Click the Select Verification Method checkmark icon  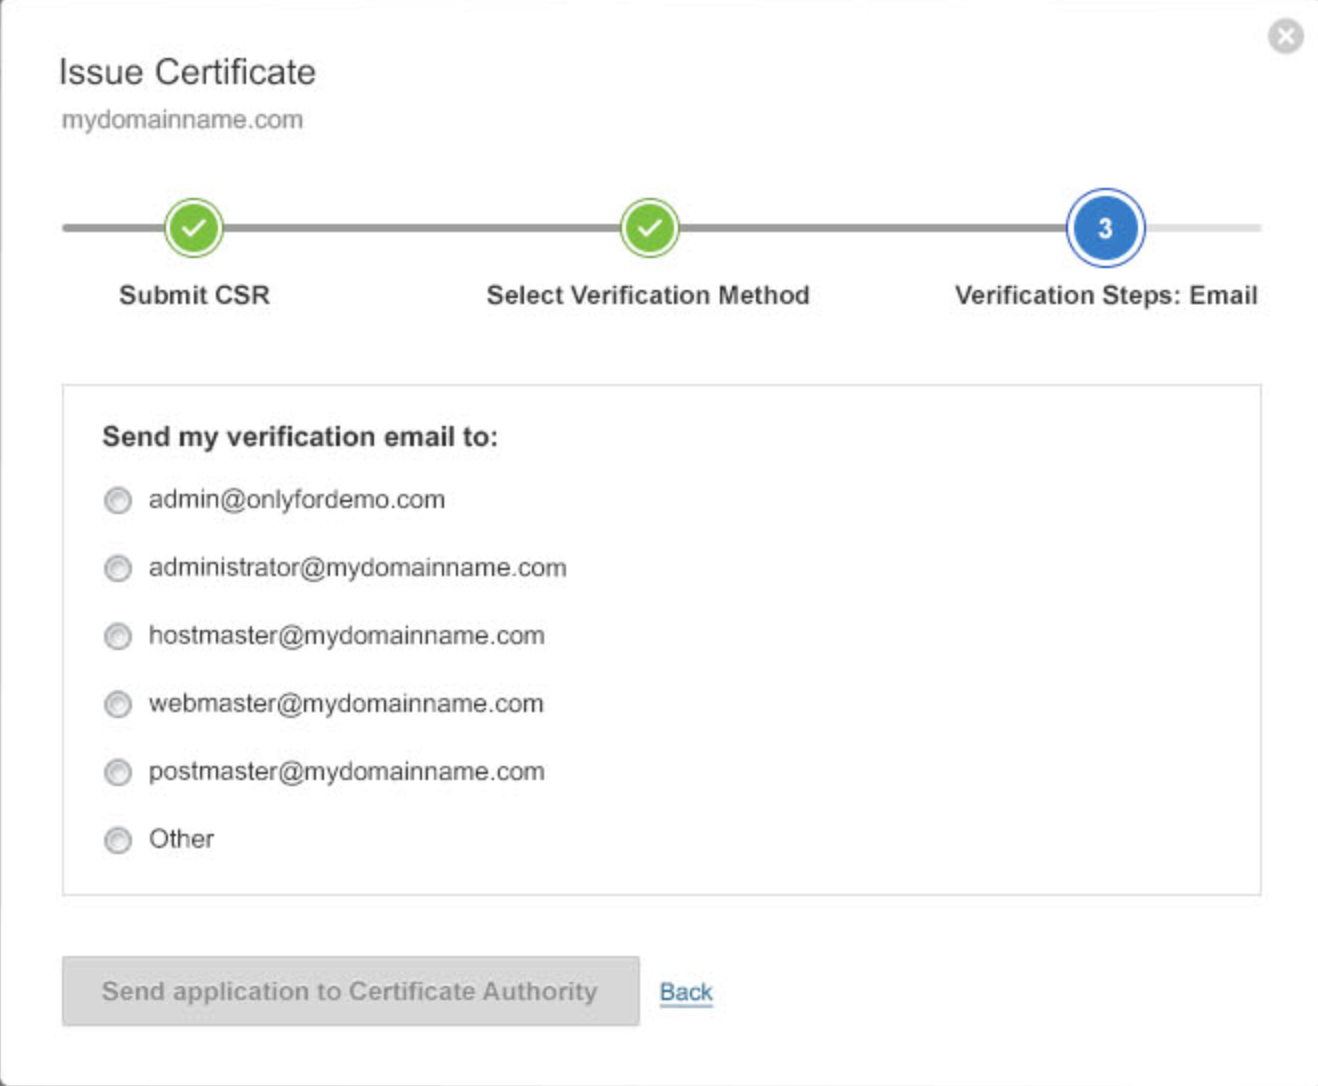point(649,227)
